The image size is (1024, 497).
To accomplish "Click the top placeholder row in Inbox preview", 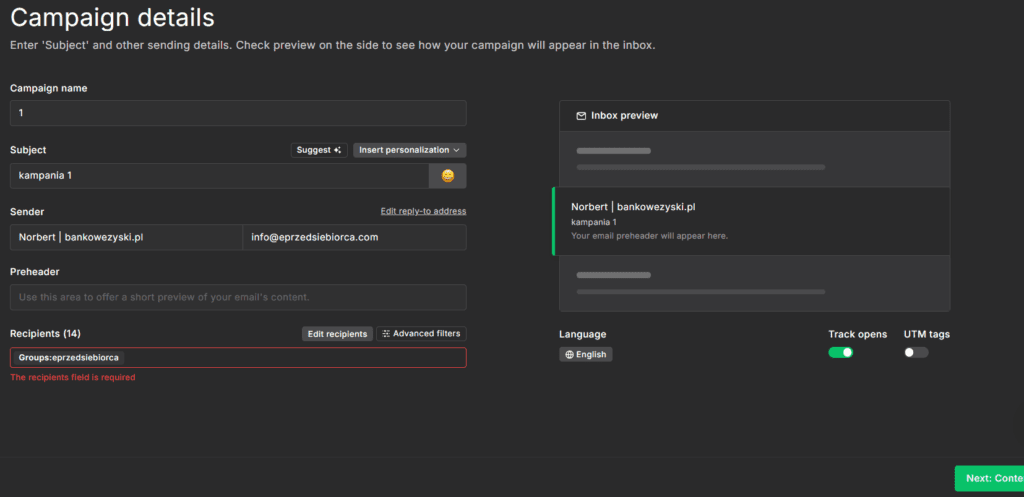I will [750, 158].
